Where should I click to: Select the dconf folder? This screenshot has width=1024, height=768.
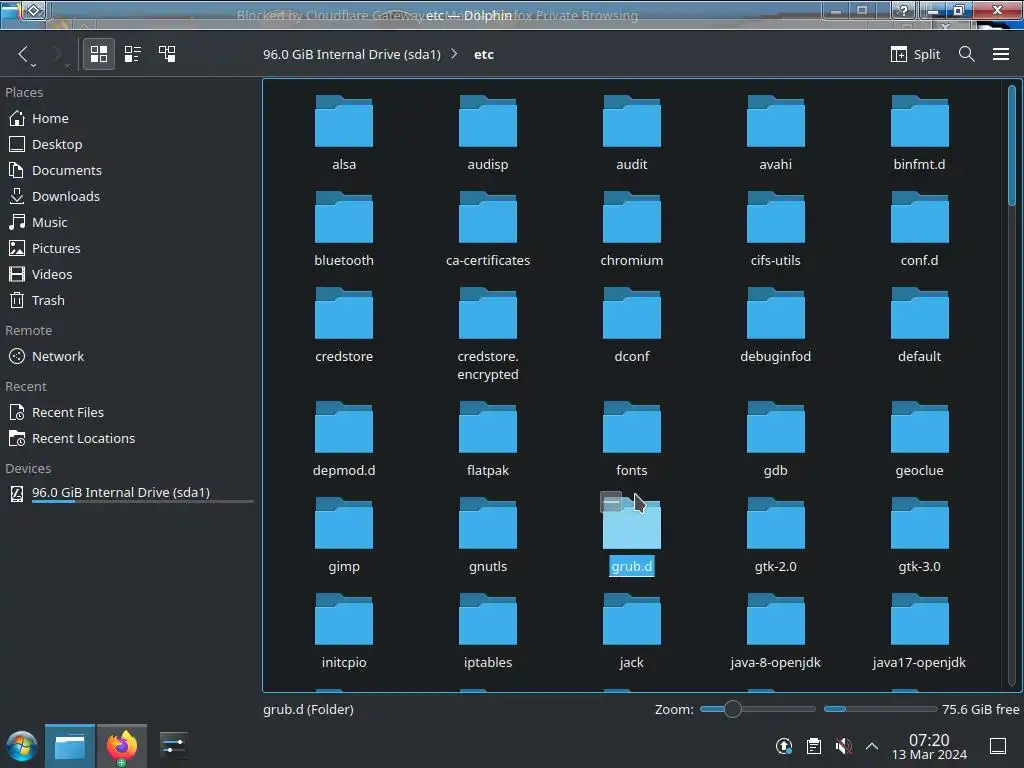click(632, 326)
